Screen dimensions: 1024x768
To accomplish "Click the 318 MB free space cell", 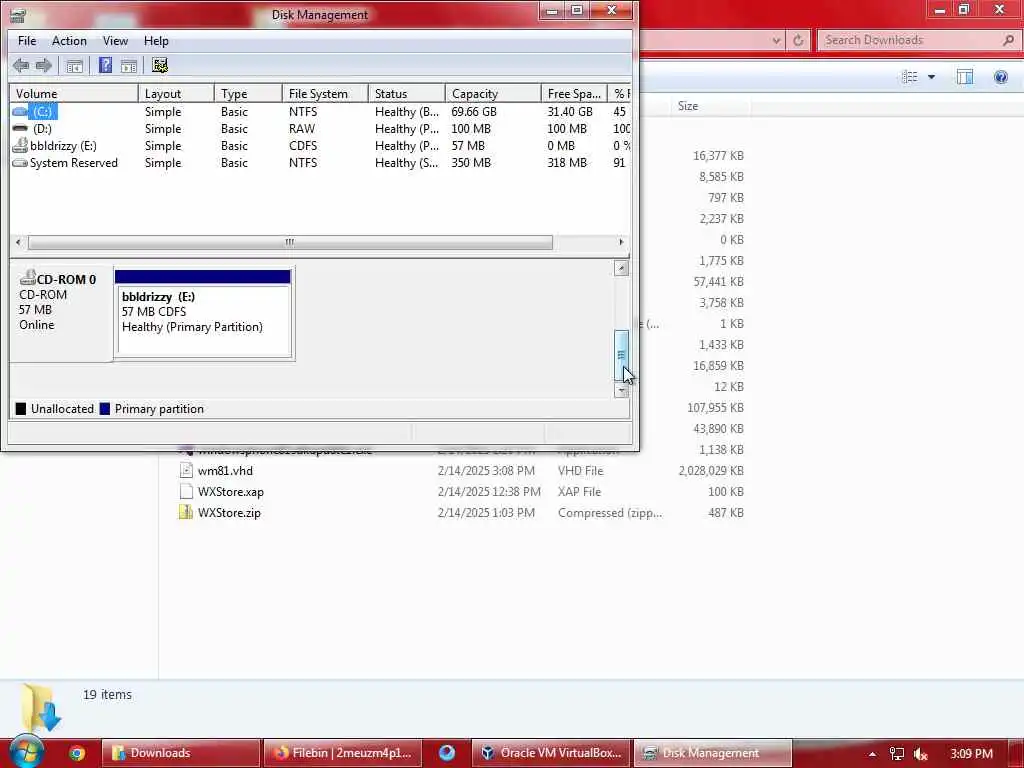I will click(x=567, y=163).
